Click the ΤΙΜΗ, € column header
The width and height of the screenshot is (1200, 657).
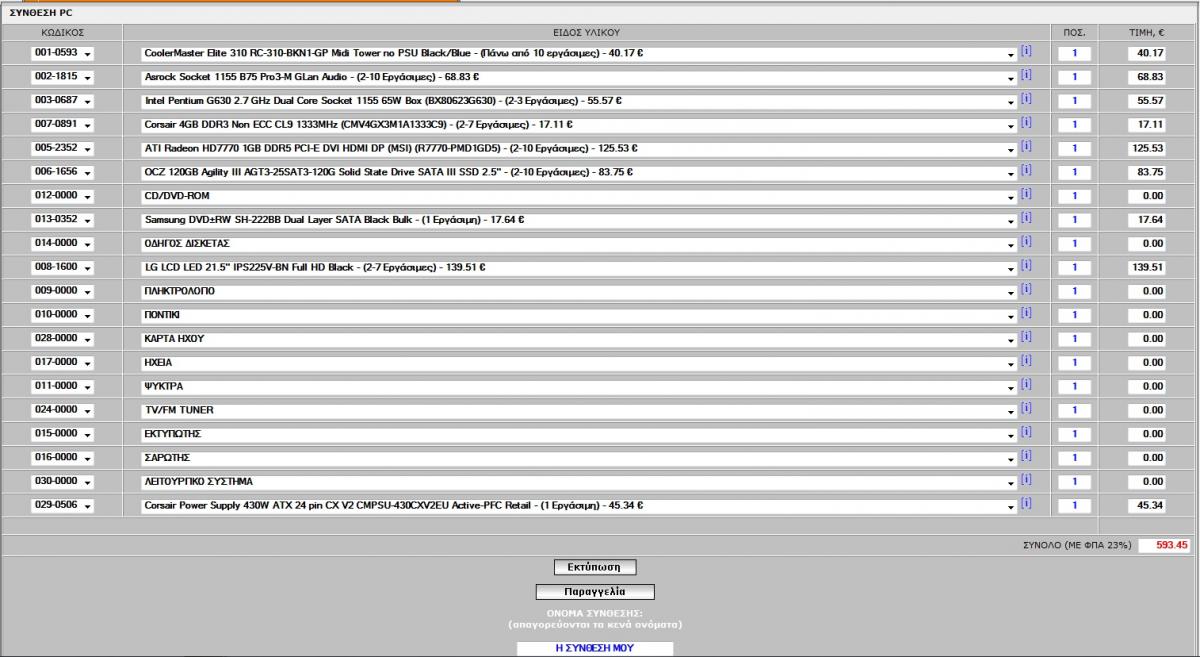click(x=1147, y=33)
